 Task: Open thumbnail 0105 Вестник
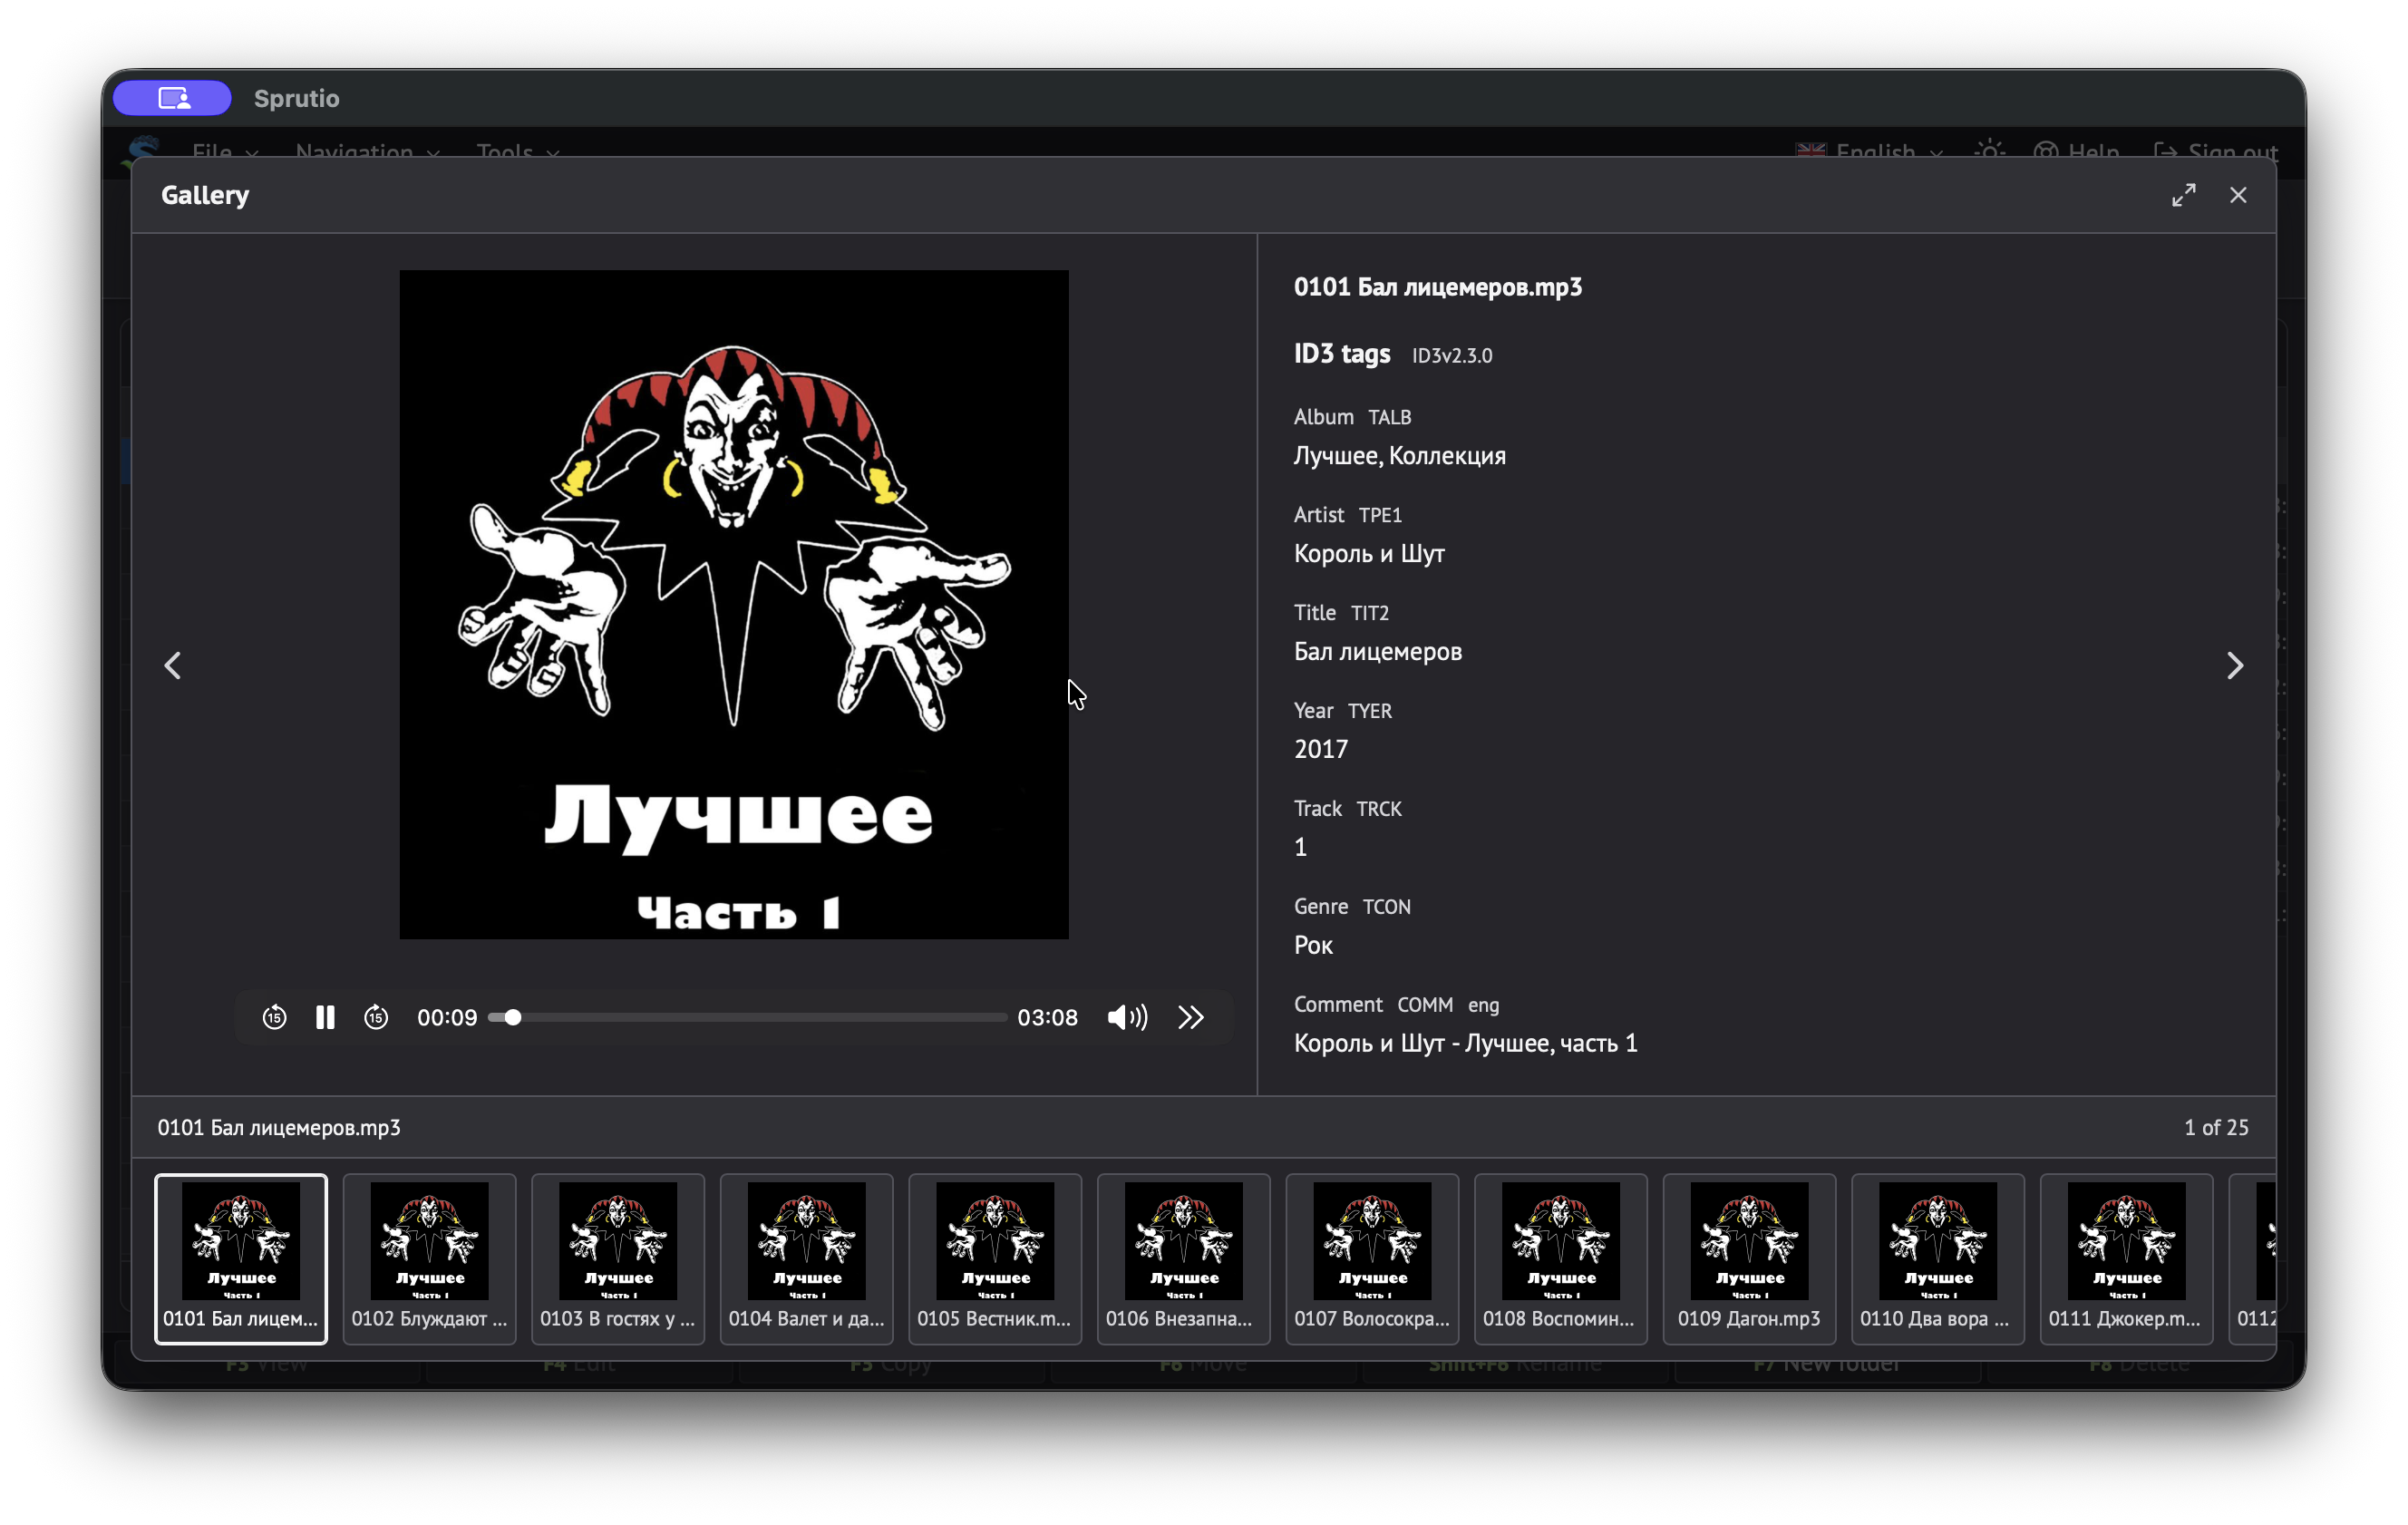pyautogui.click(x=995, y=1259)
